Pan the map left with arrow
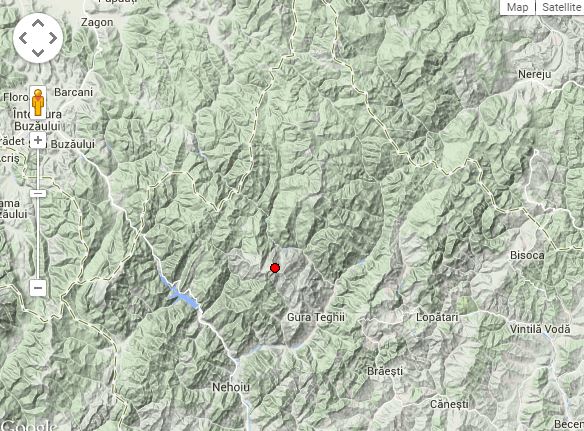Image resolution: width=584 pixels, height=431 pixels. pos(23,38)
